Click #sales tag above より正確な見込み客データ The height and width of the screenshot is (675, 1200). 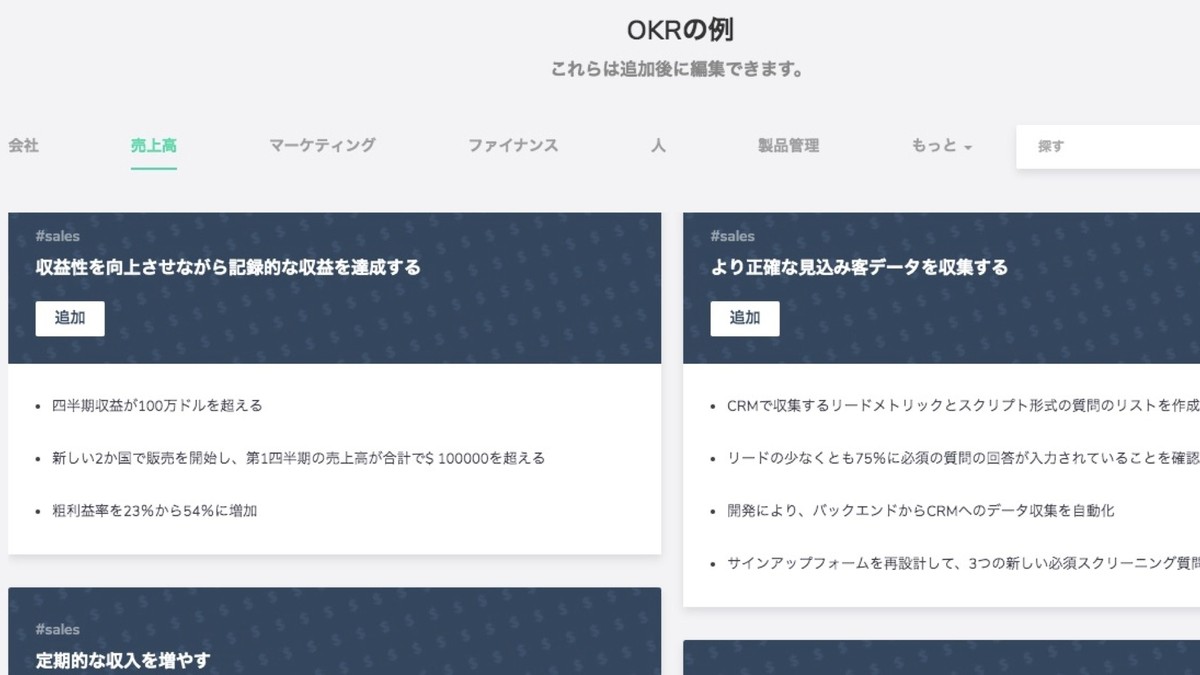pos(732,236)
